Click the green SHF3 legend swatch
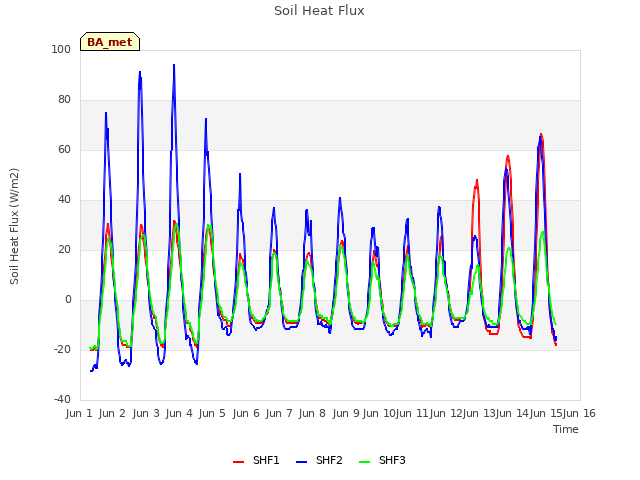 point(364,462)
